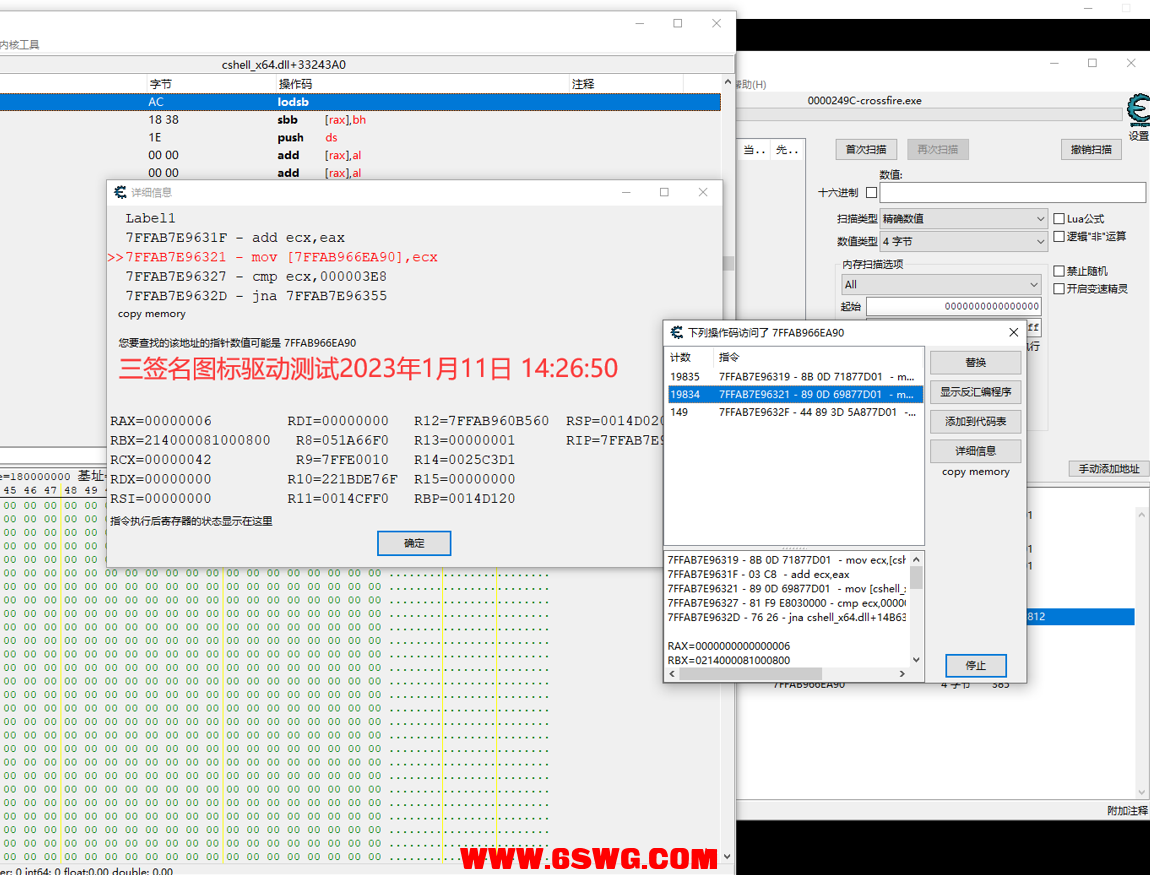
Task: Open the memory region All dropdown
Action: tap(941, 285)
